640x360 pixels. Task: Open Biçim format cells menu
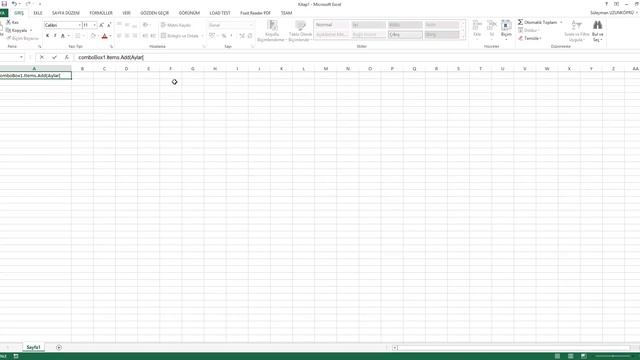[506, 30]
